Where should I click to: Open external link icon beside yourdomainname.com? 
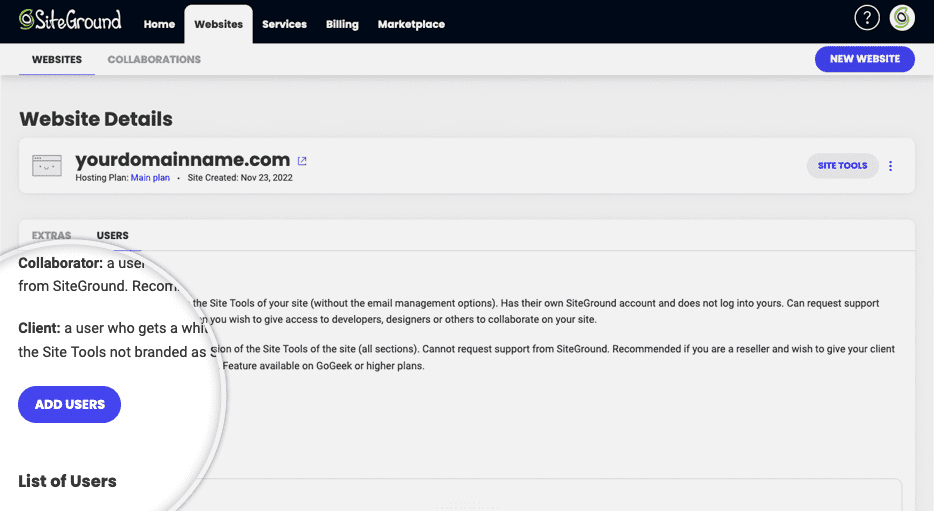tap(302, 161)
